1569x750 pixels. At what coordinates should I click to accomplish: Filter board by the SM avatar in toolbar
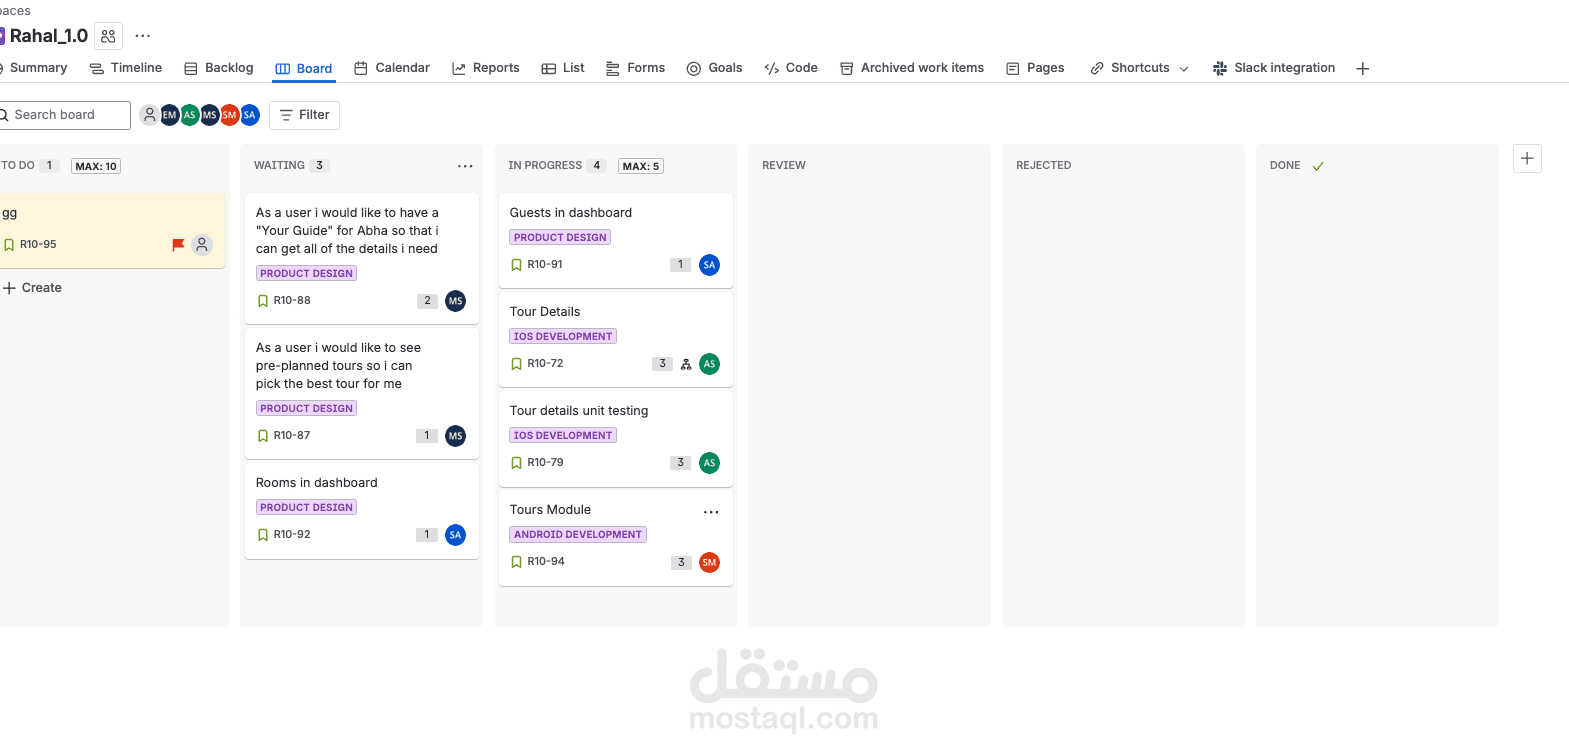[229, 115]
